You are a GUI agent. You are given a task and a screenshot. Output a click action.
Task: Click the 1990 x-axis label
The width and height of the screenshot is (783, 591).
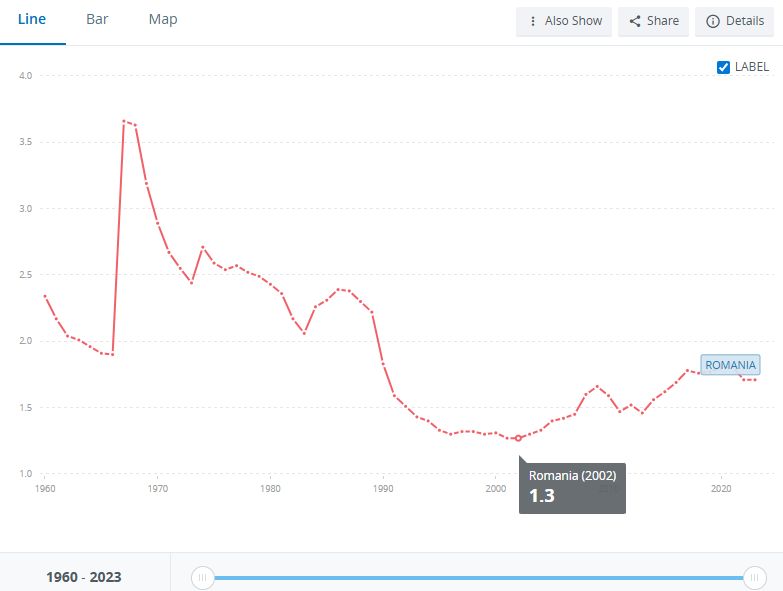click(382, 489)
